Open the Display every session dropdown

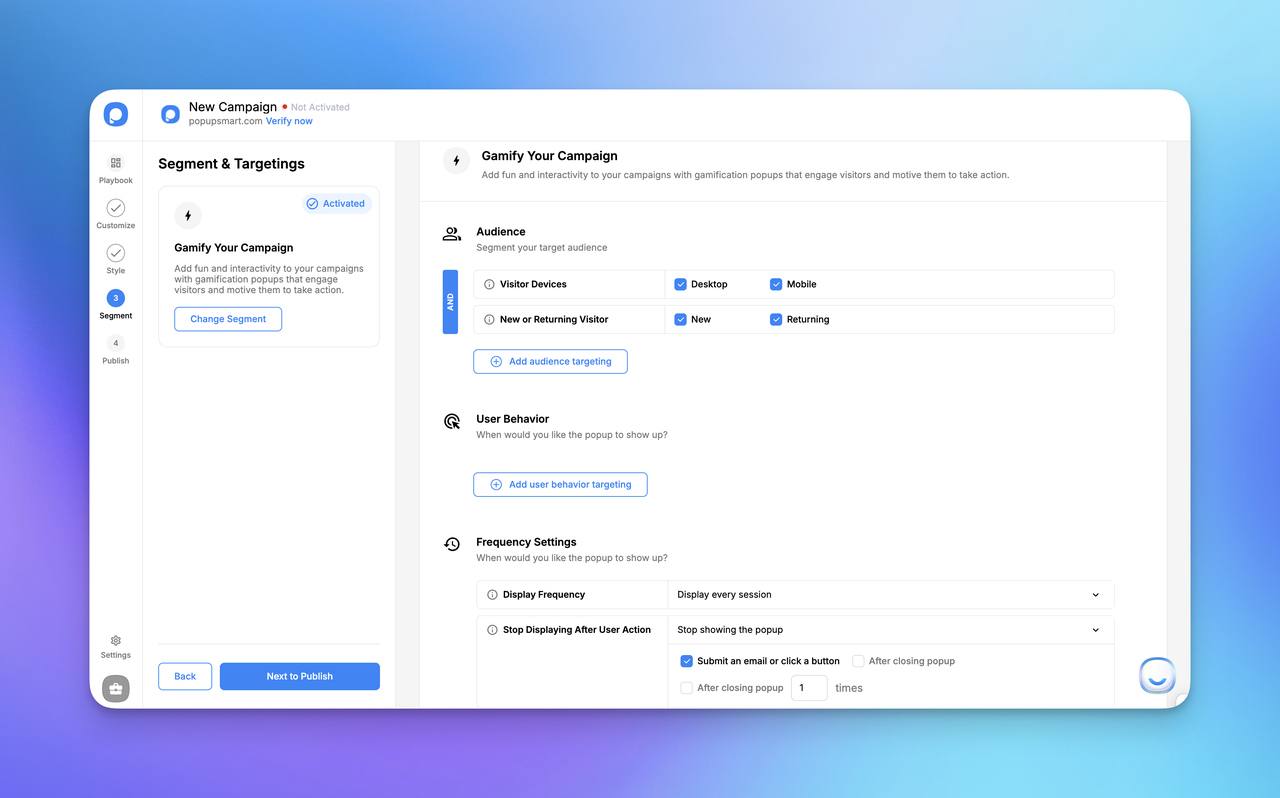click(x=890, y=594)
